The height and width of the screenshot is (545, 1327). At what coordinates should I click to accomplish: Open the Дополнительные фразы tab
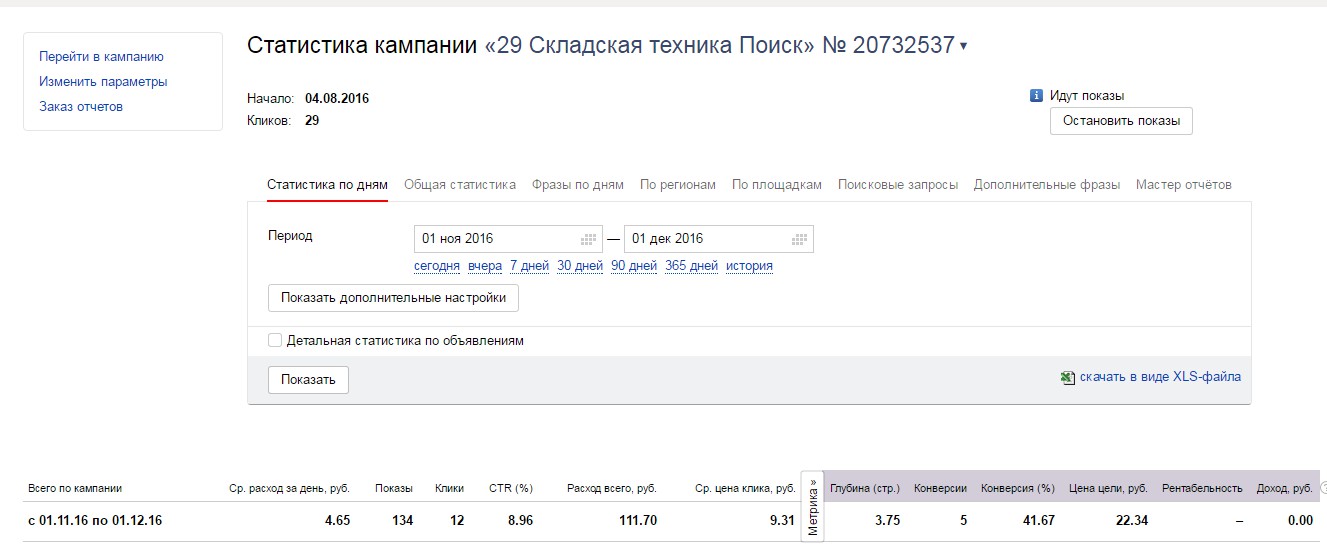tap(1047, 185)
